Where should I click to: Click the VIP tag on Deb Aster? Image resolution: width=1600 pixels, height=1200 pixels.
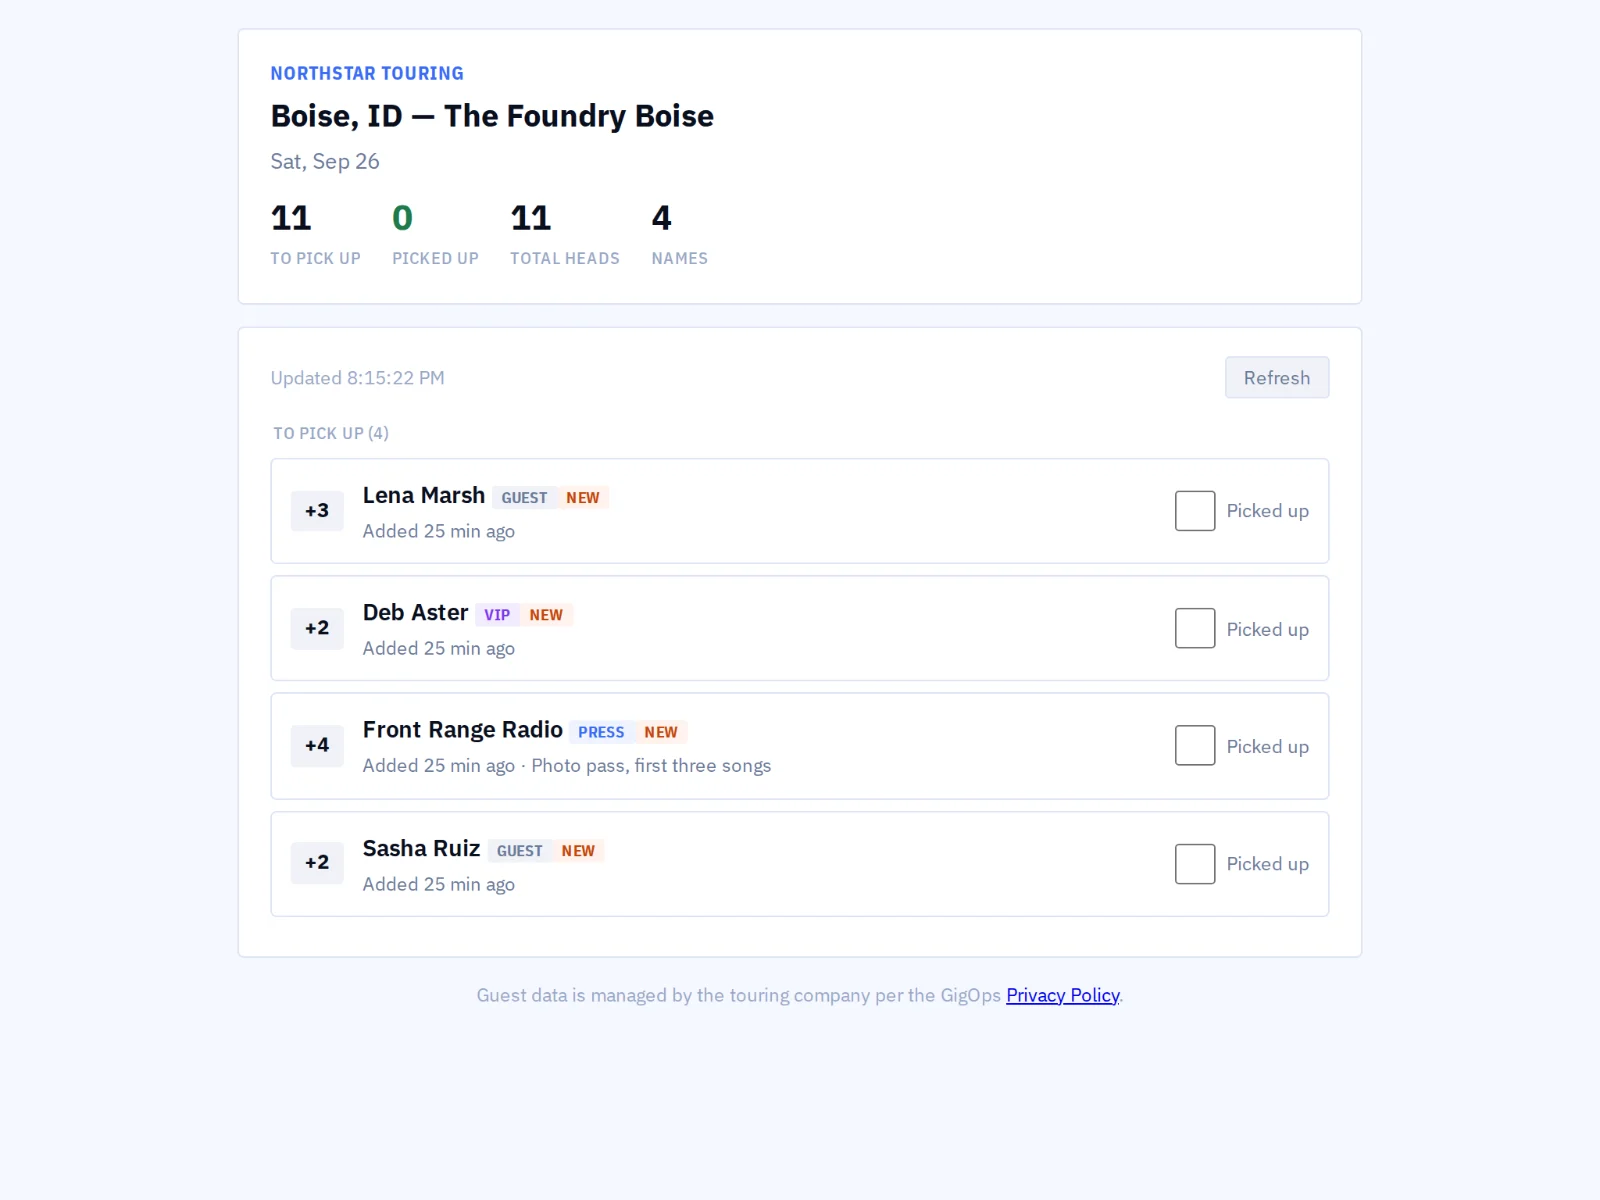497,615
